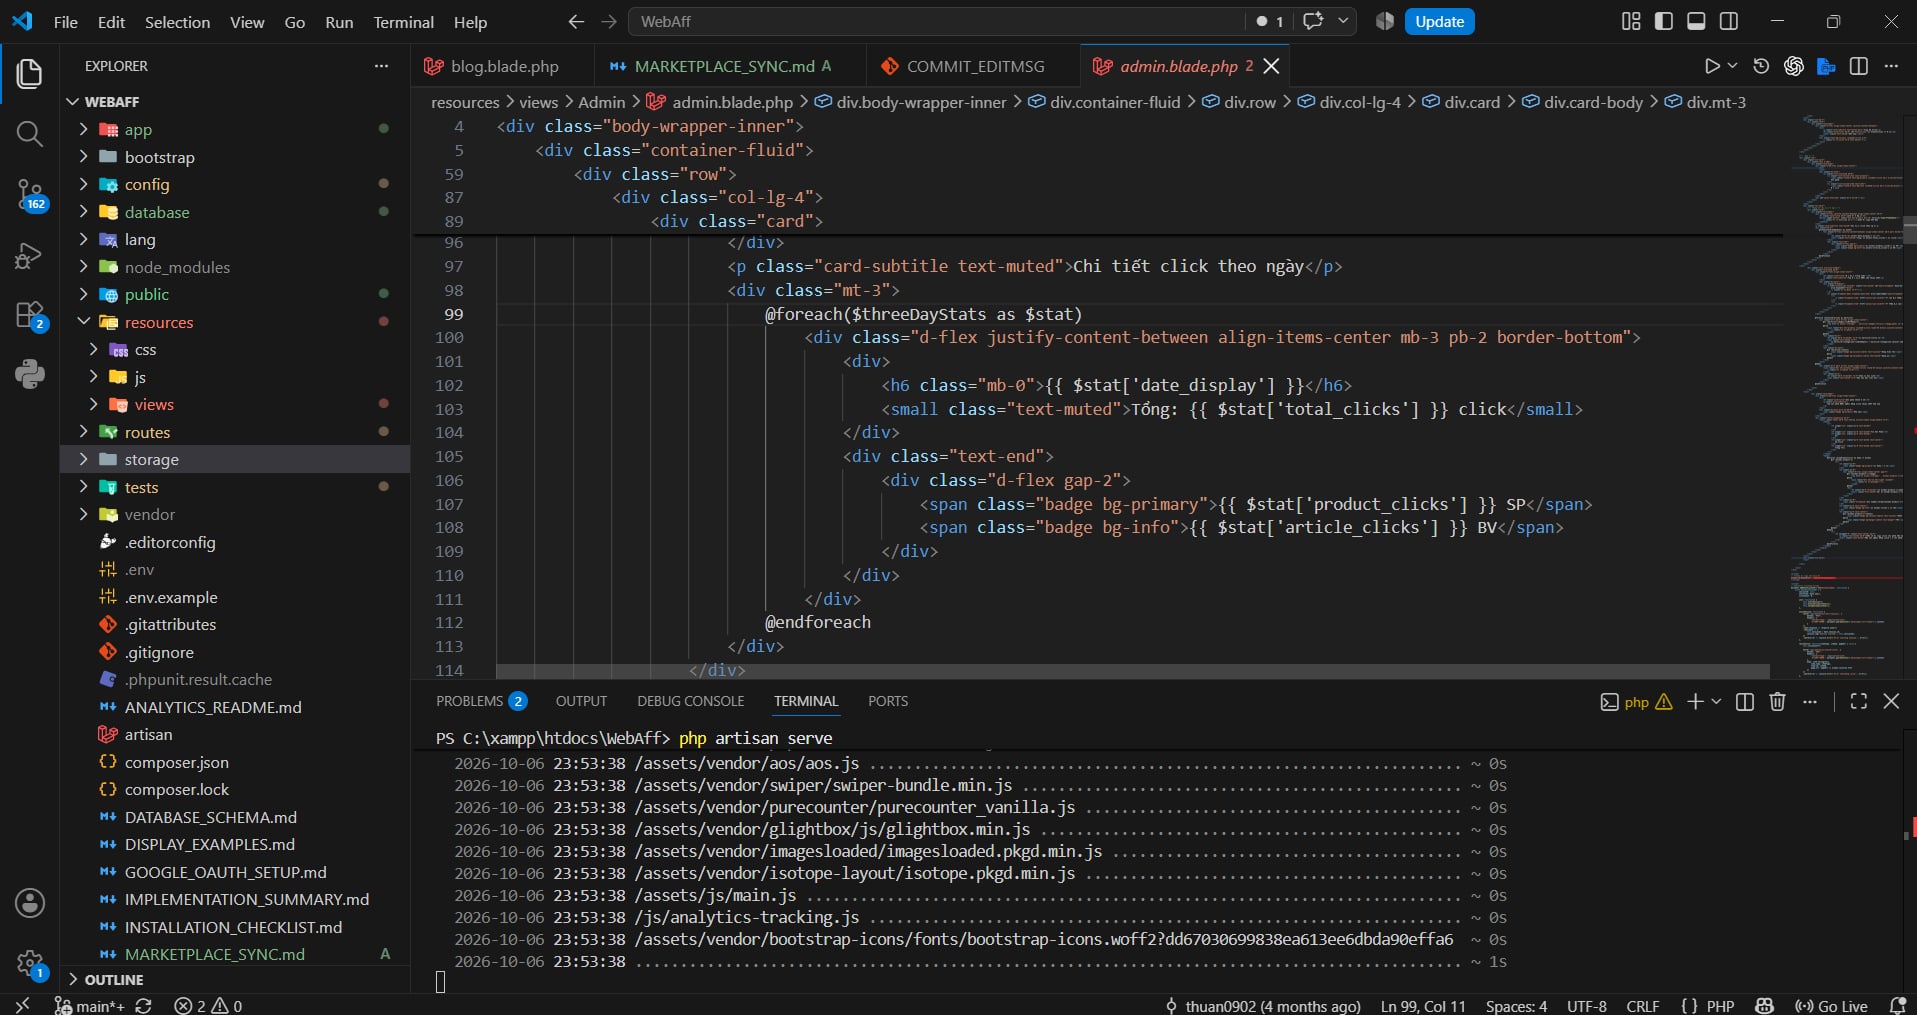This screenshot has width=1917, height=1015.
Task: Open Explorer more actions ellipsis
Action: pyautogui.click(x=381, y=66)
